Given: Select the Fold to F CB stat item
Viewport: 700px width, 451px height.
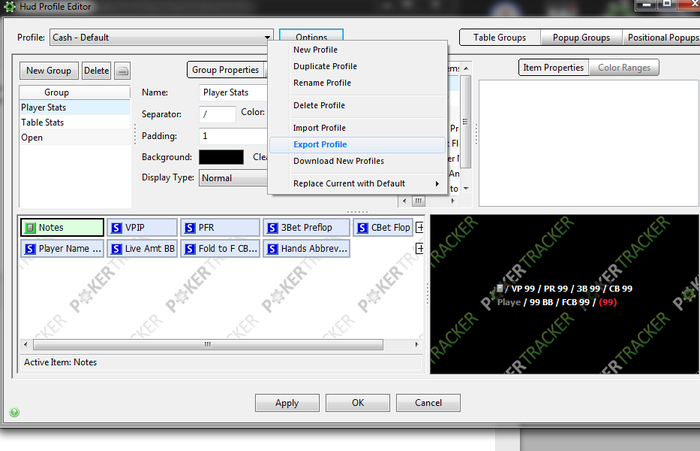Looking at the screenshot, I should click(220, 248).
